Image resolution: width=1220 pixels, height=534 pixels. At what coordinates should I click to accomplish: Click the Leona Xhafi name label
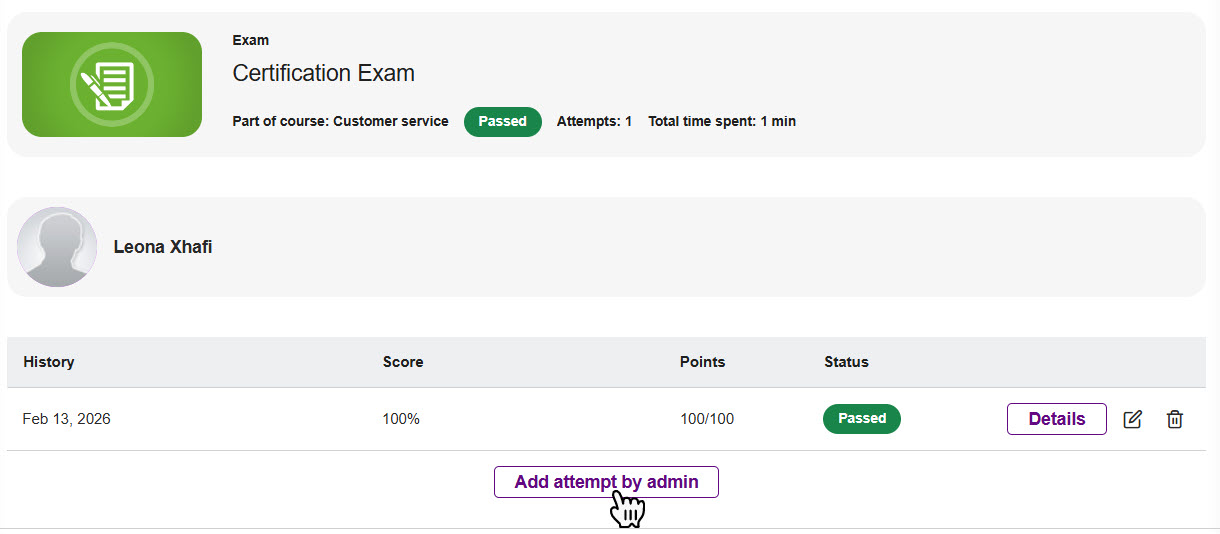coord(163,247)
